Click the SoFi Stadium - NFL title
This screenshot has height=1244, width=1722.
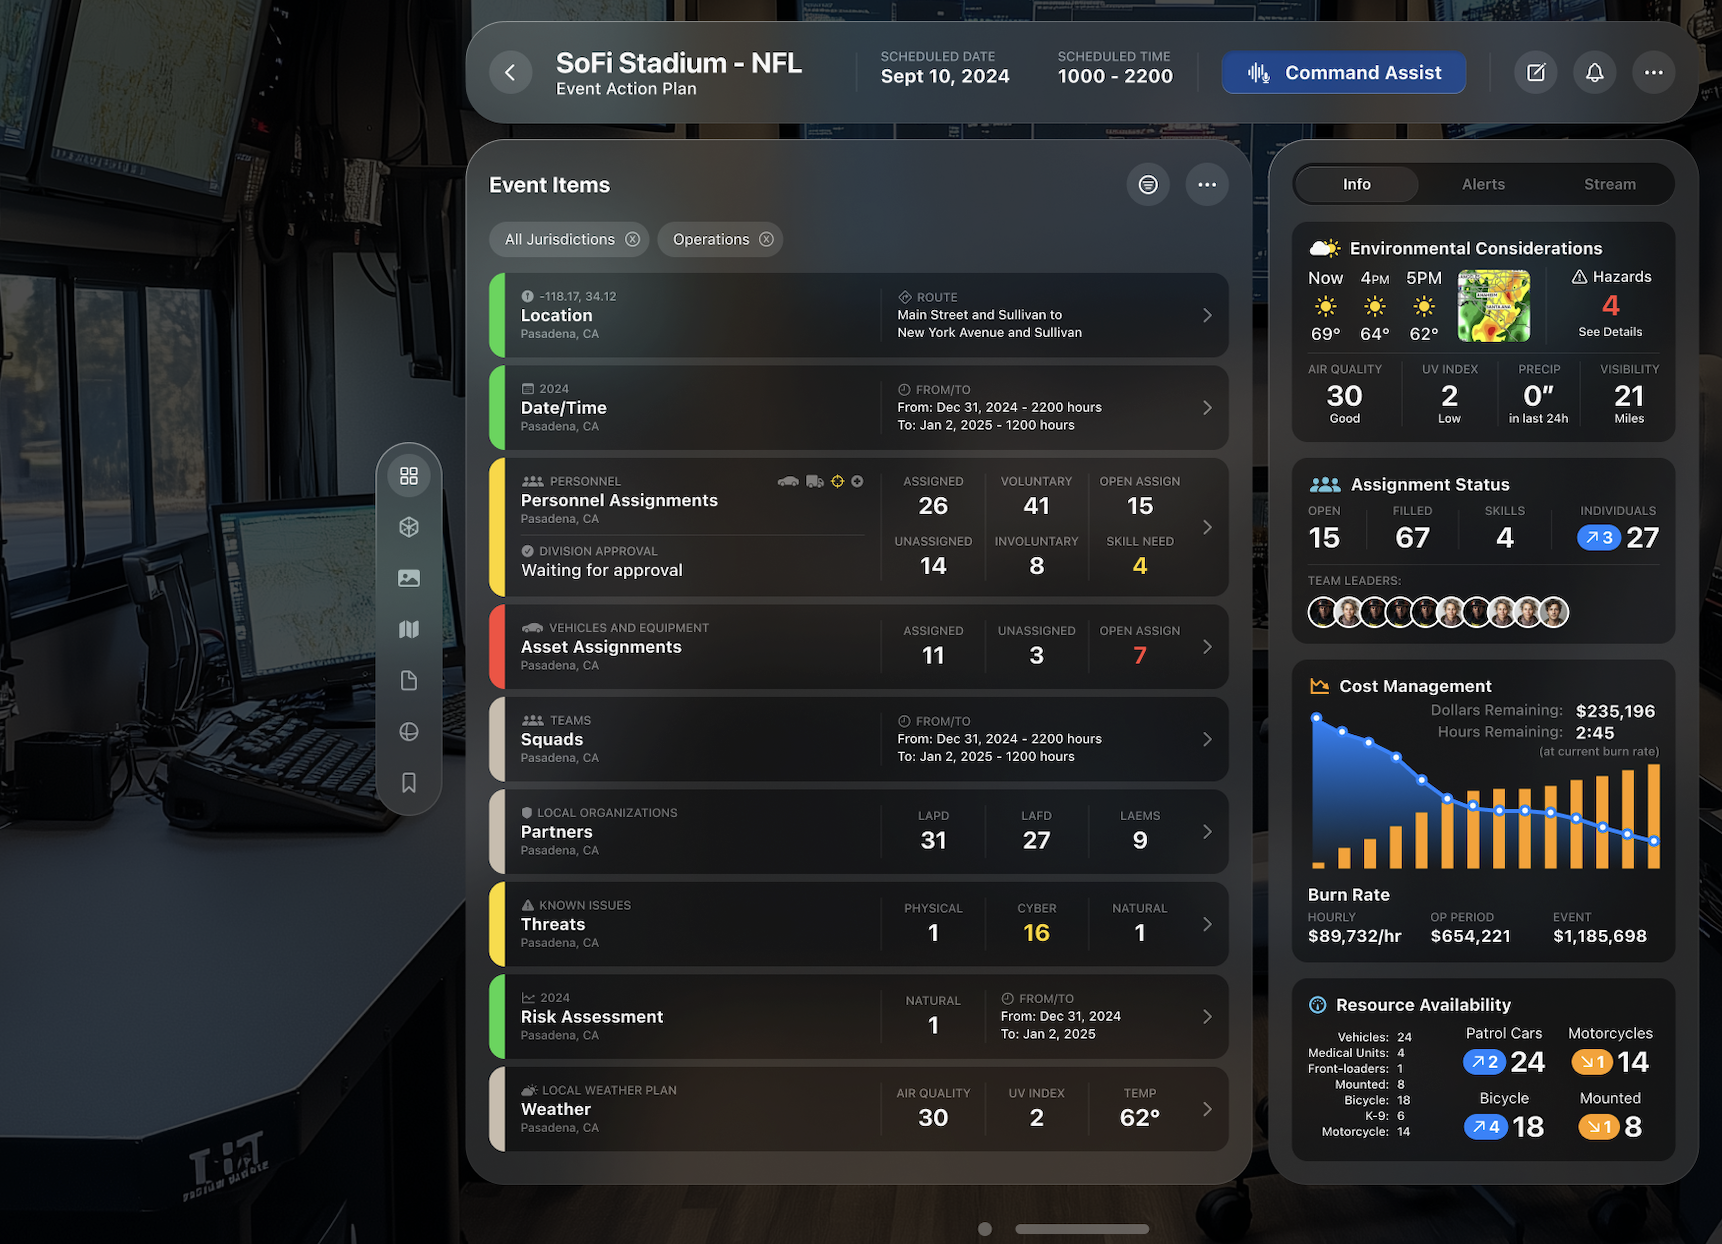[x=679, y=63]
